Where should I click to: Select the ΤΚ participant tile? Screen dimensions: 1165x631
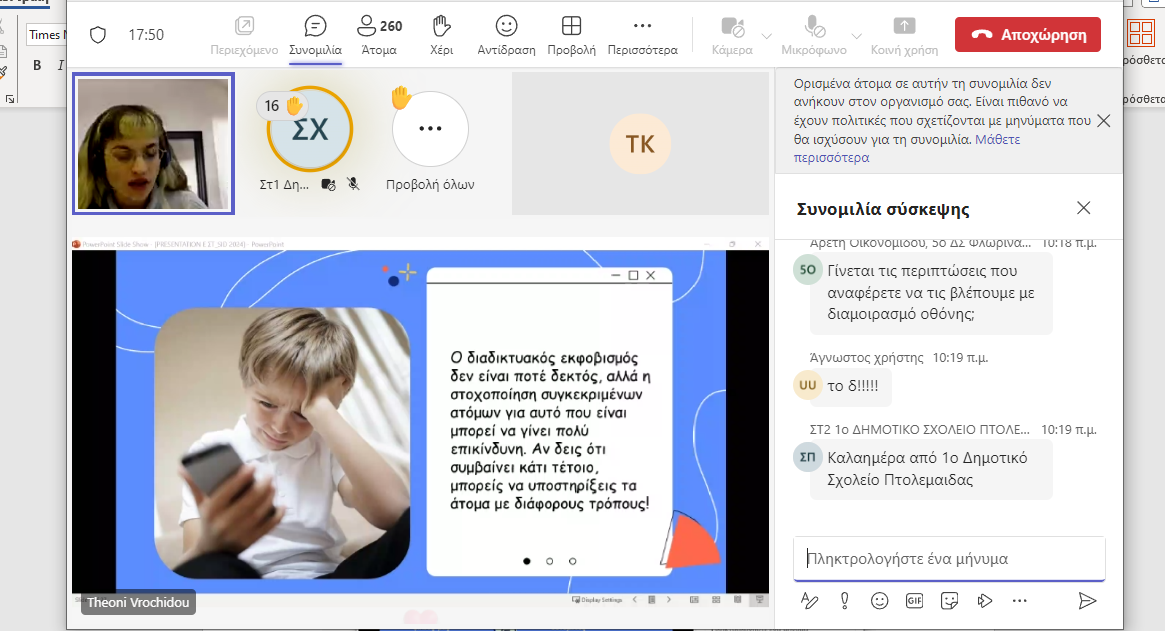click(x=640, y=143)
